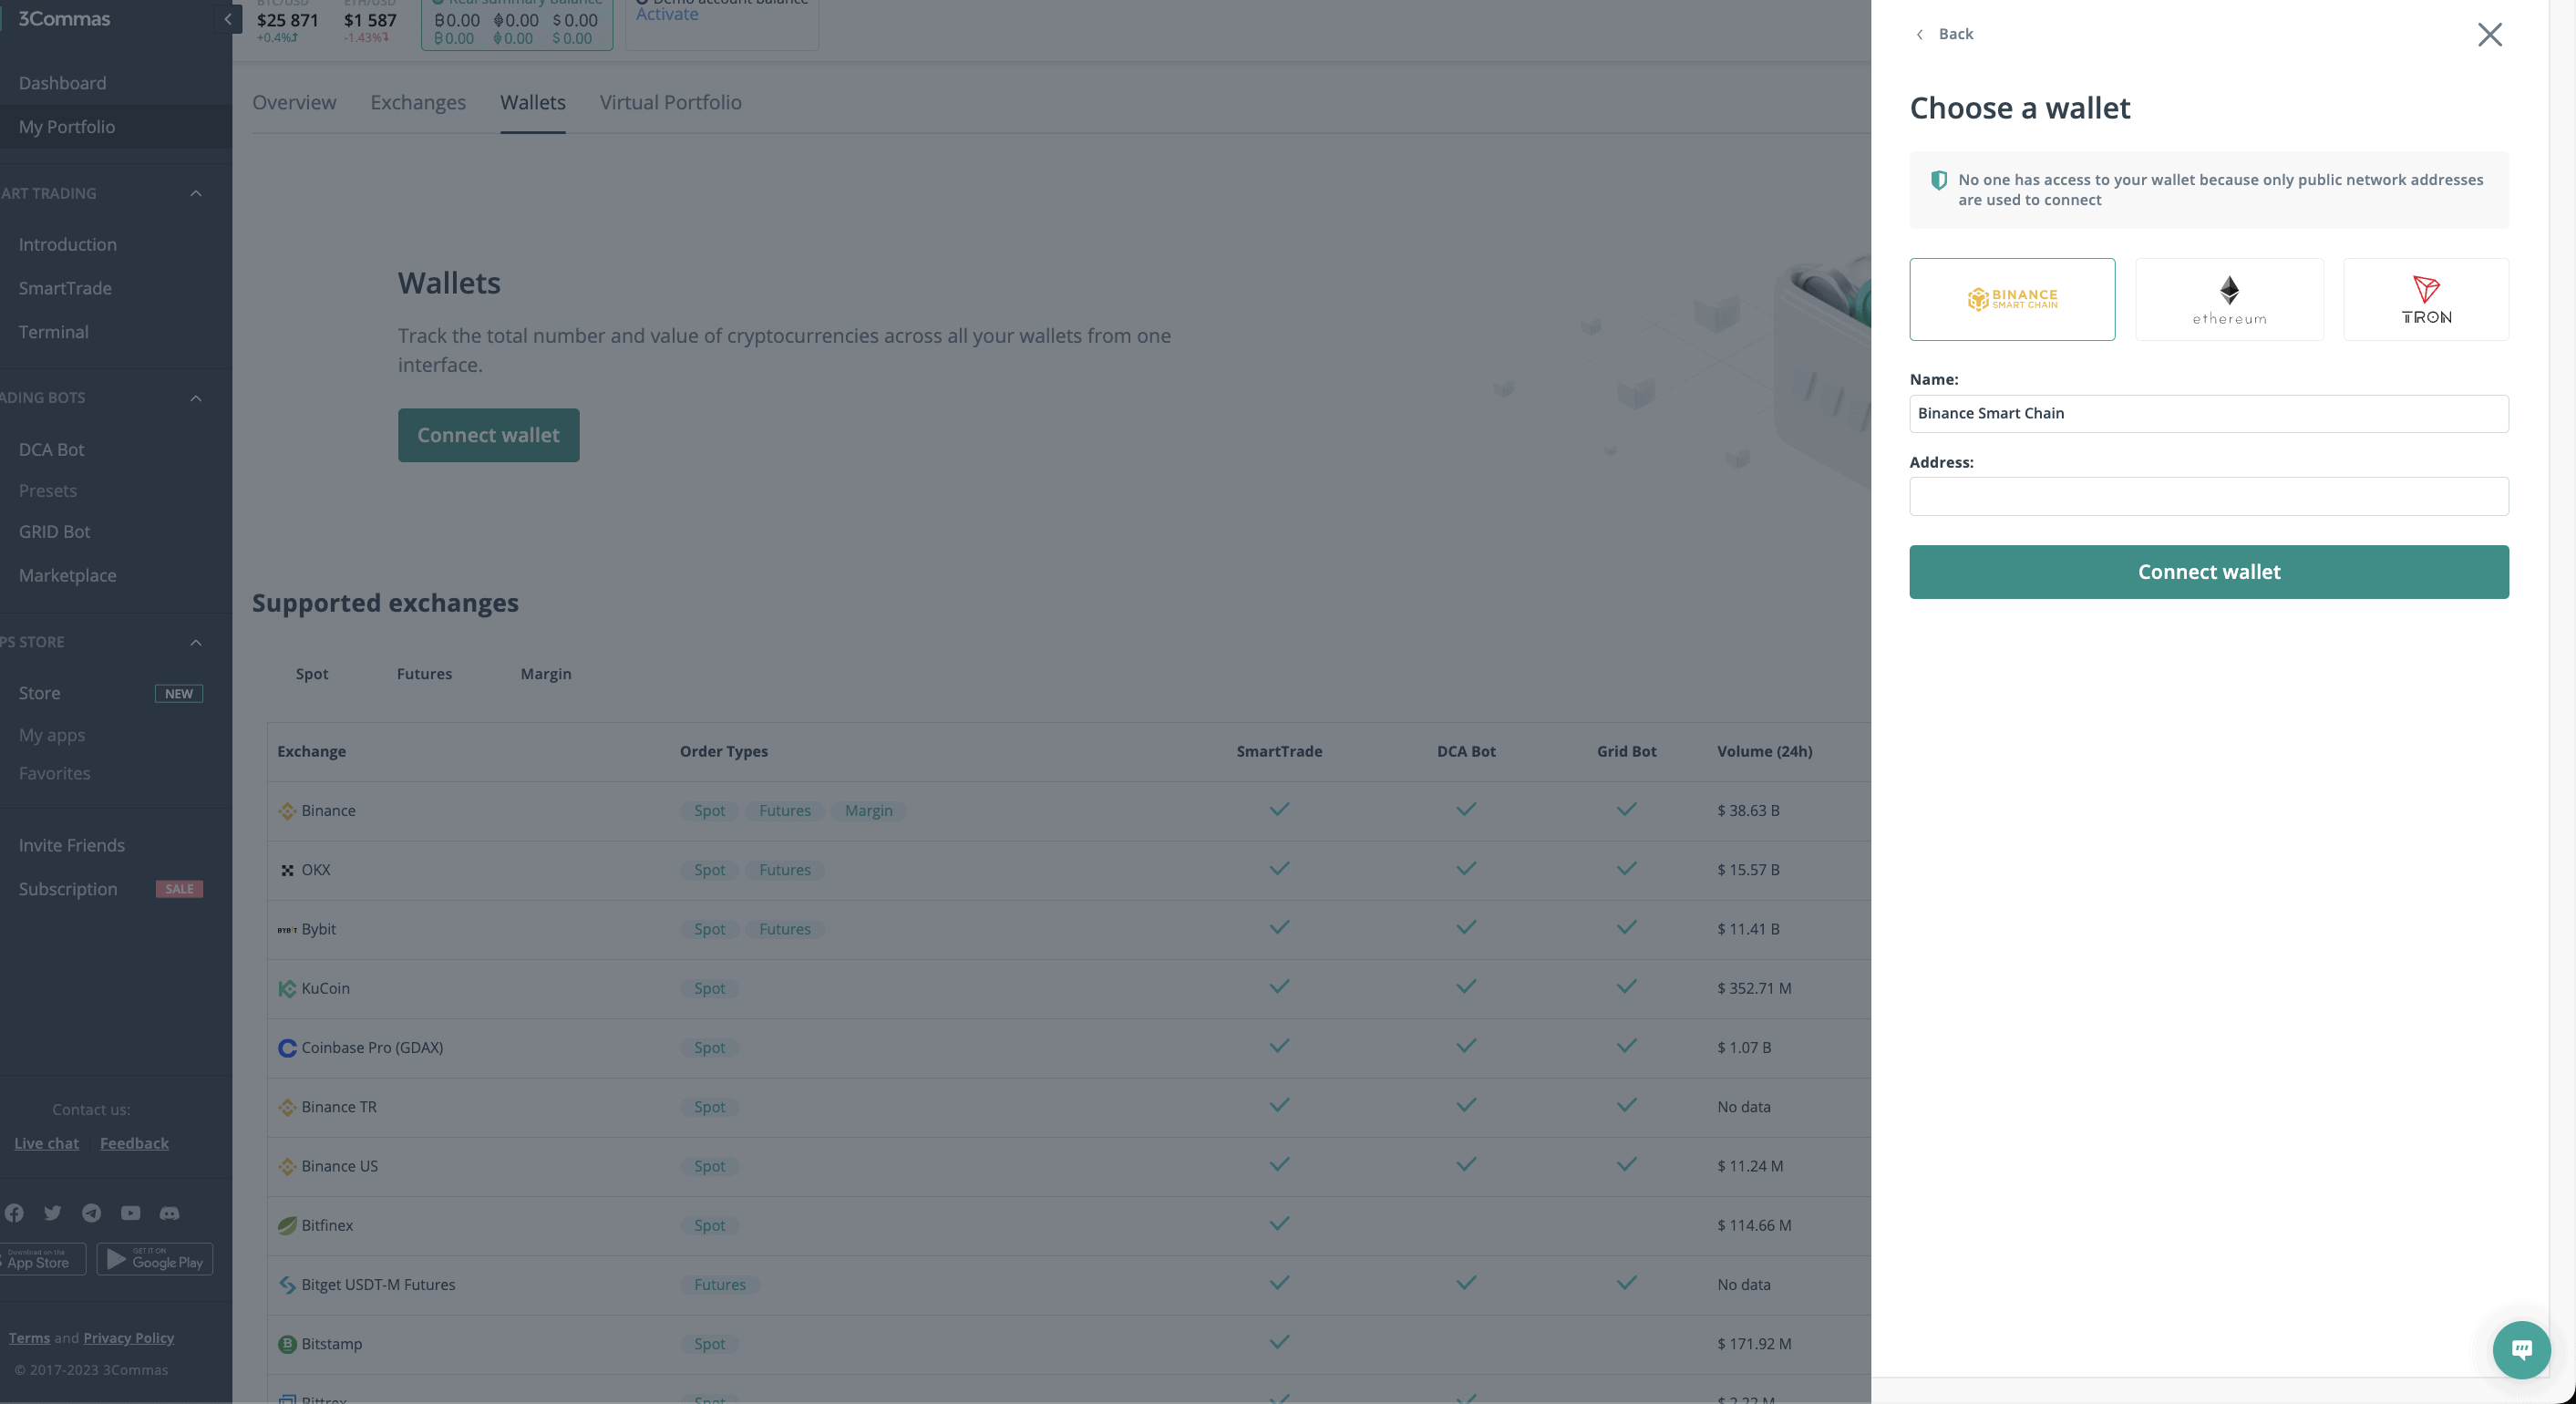Image resolution: width=2576 pixels, height=1404 pixels.
Task: Open the Facebook social icon
Action: tap(14, 1213)
